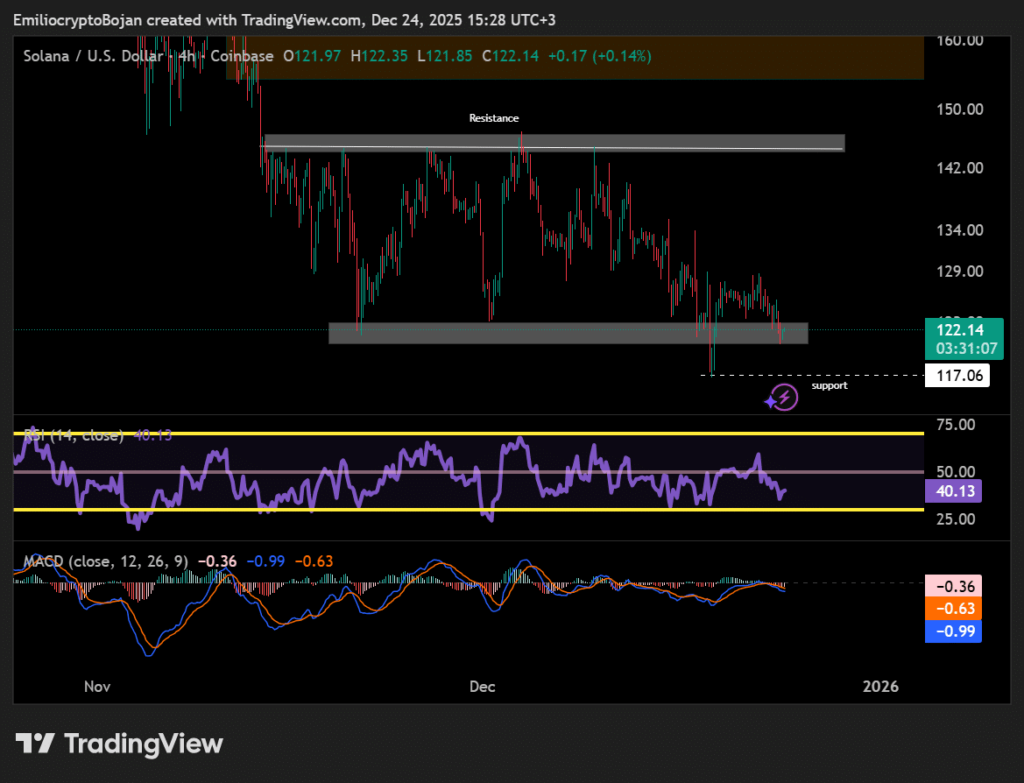Select the purple 40.13 RSI value badge
1024x783 pixels.
951,491
